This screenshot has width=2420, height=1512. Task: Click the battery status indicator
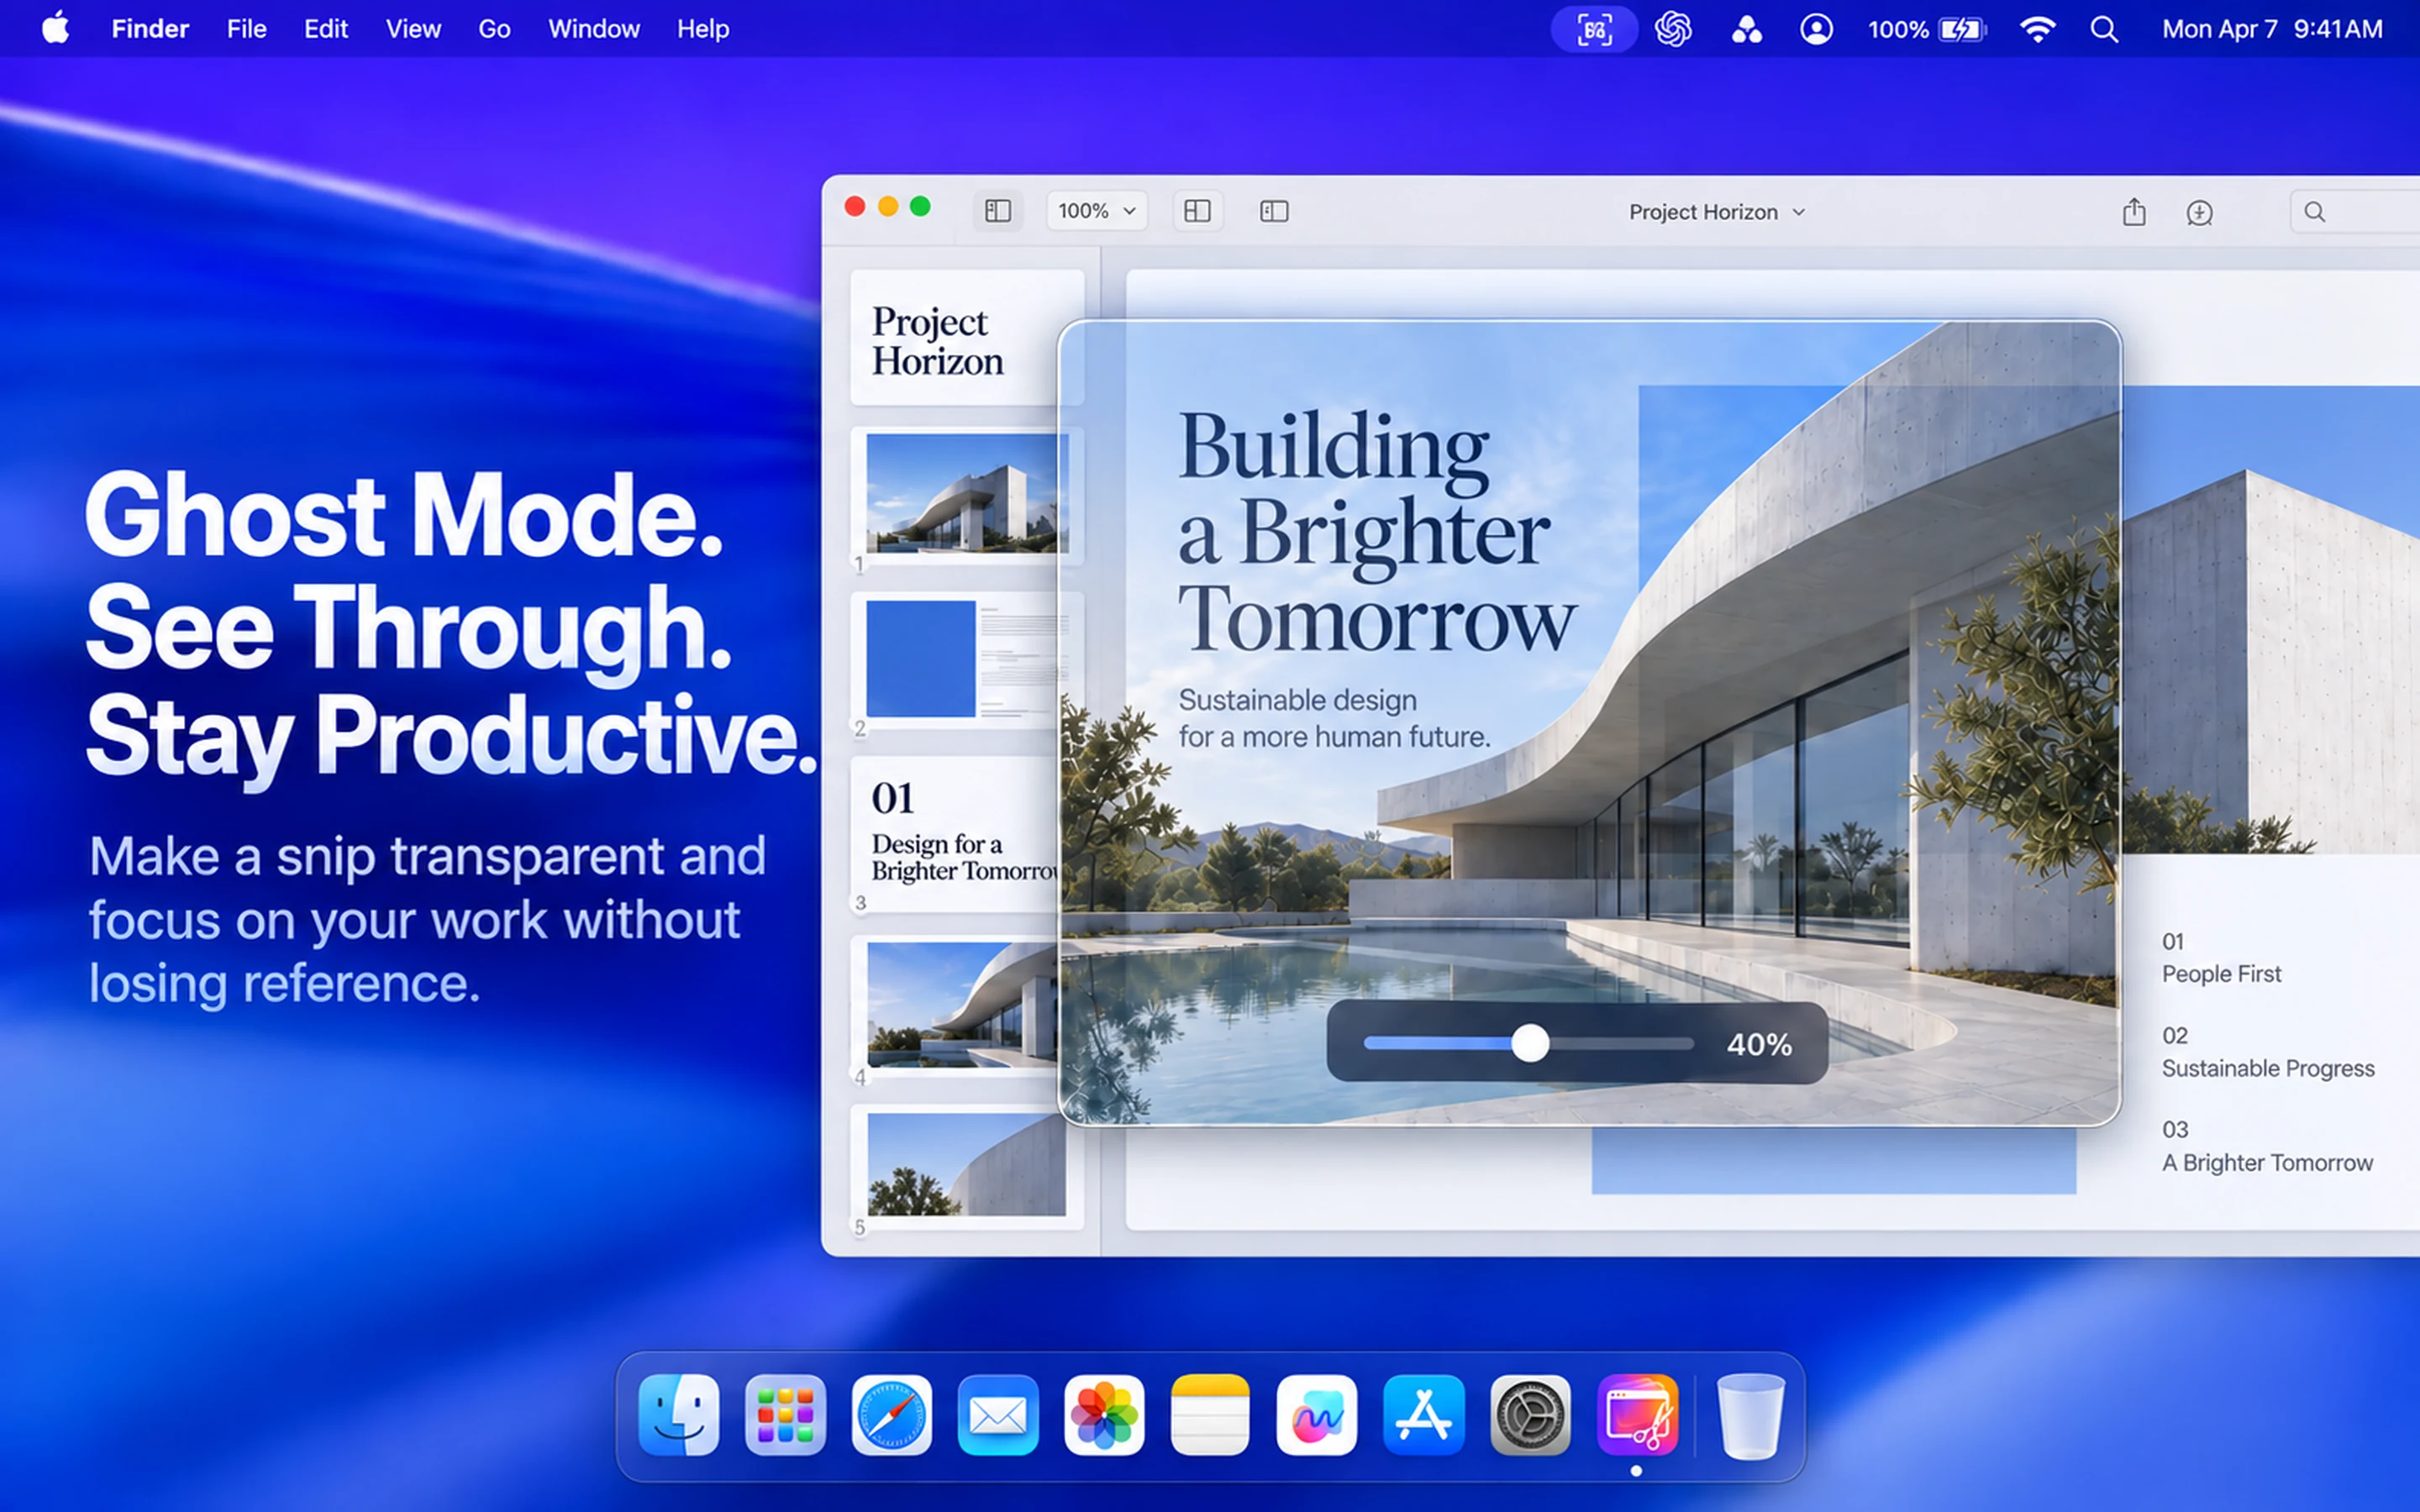click(1926, 29)
